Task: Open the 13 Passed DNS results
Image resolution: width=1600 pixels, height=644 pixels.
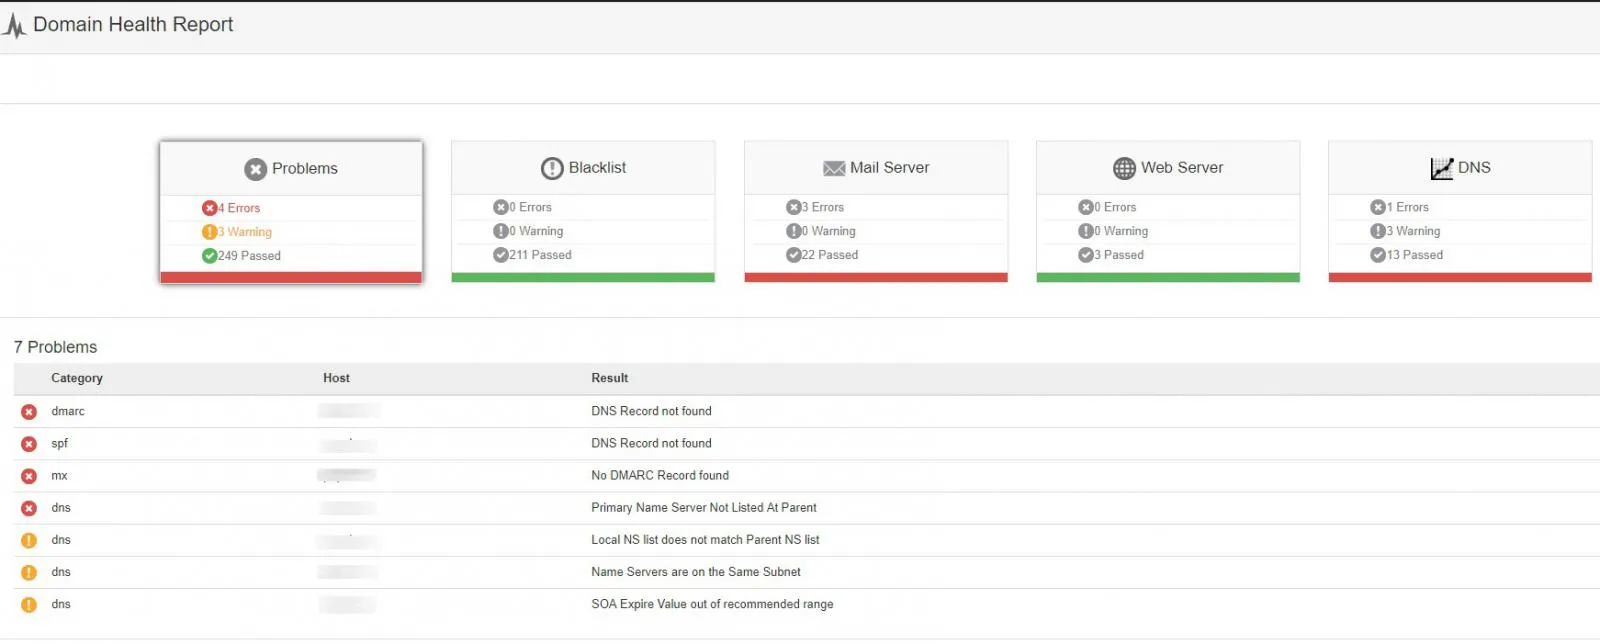Action: coord(1413,255)
